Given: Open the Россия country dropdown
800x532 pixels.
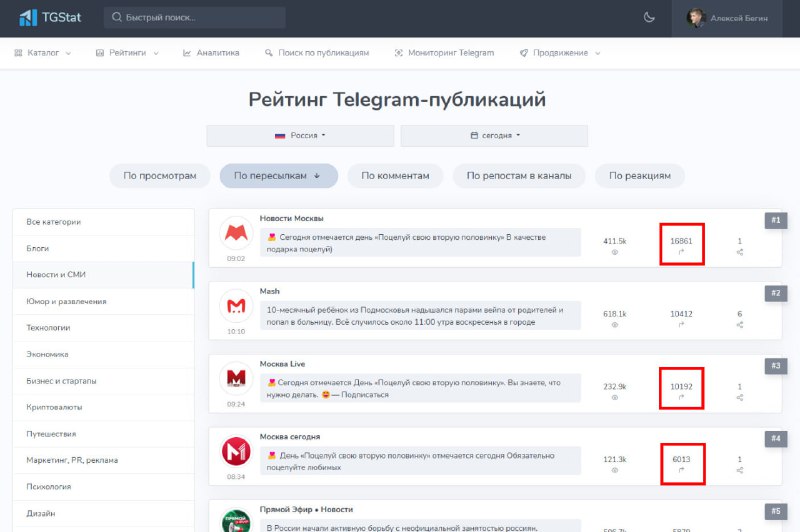Looking at the screenshot, I should coord(300,136).
